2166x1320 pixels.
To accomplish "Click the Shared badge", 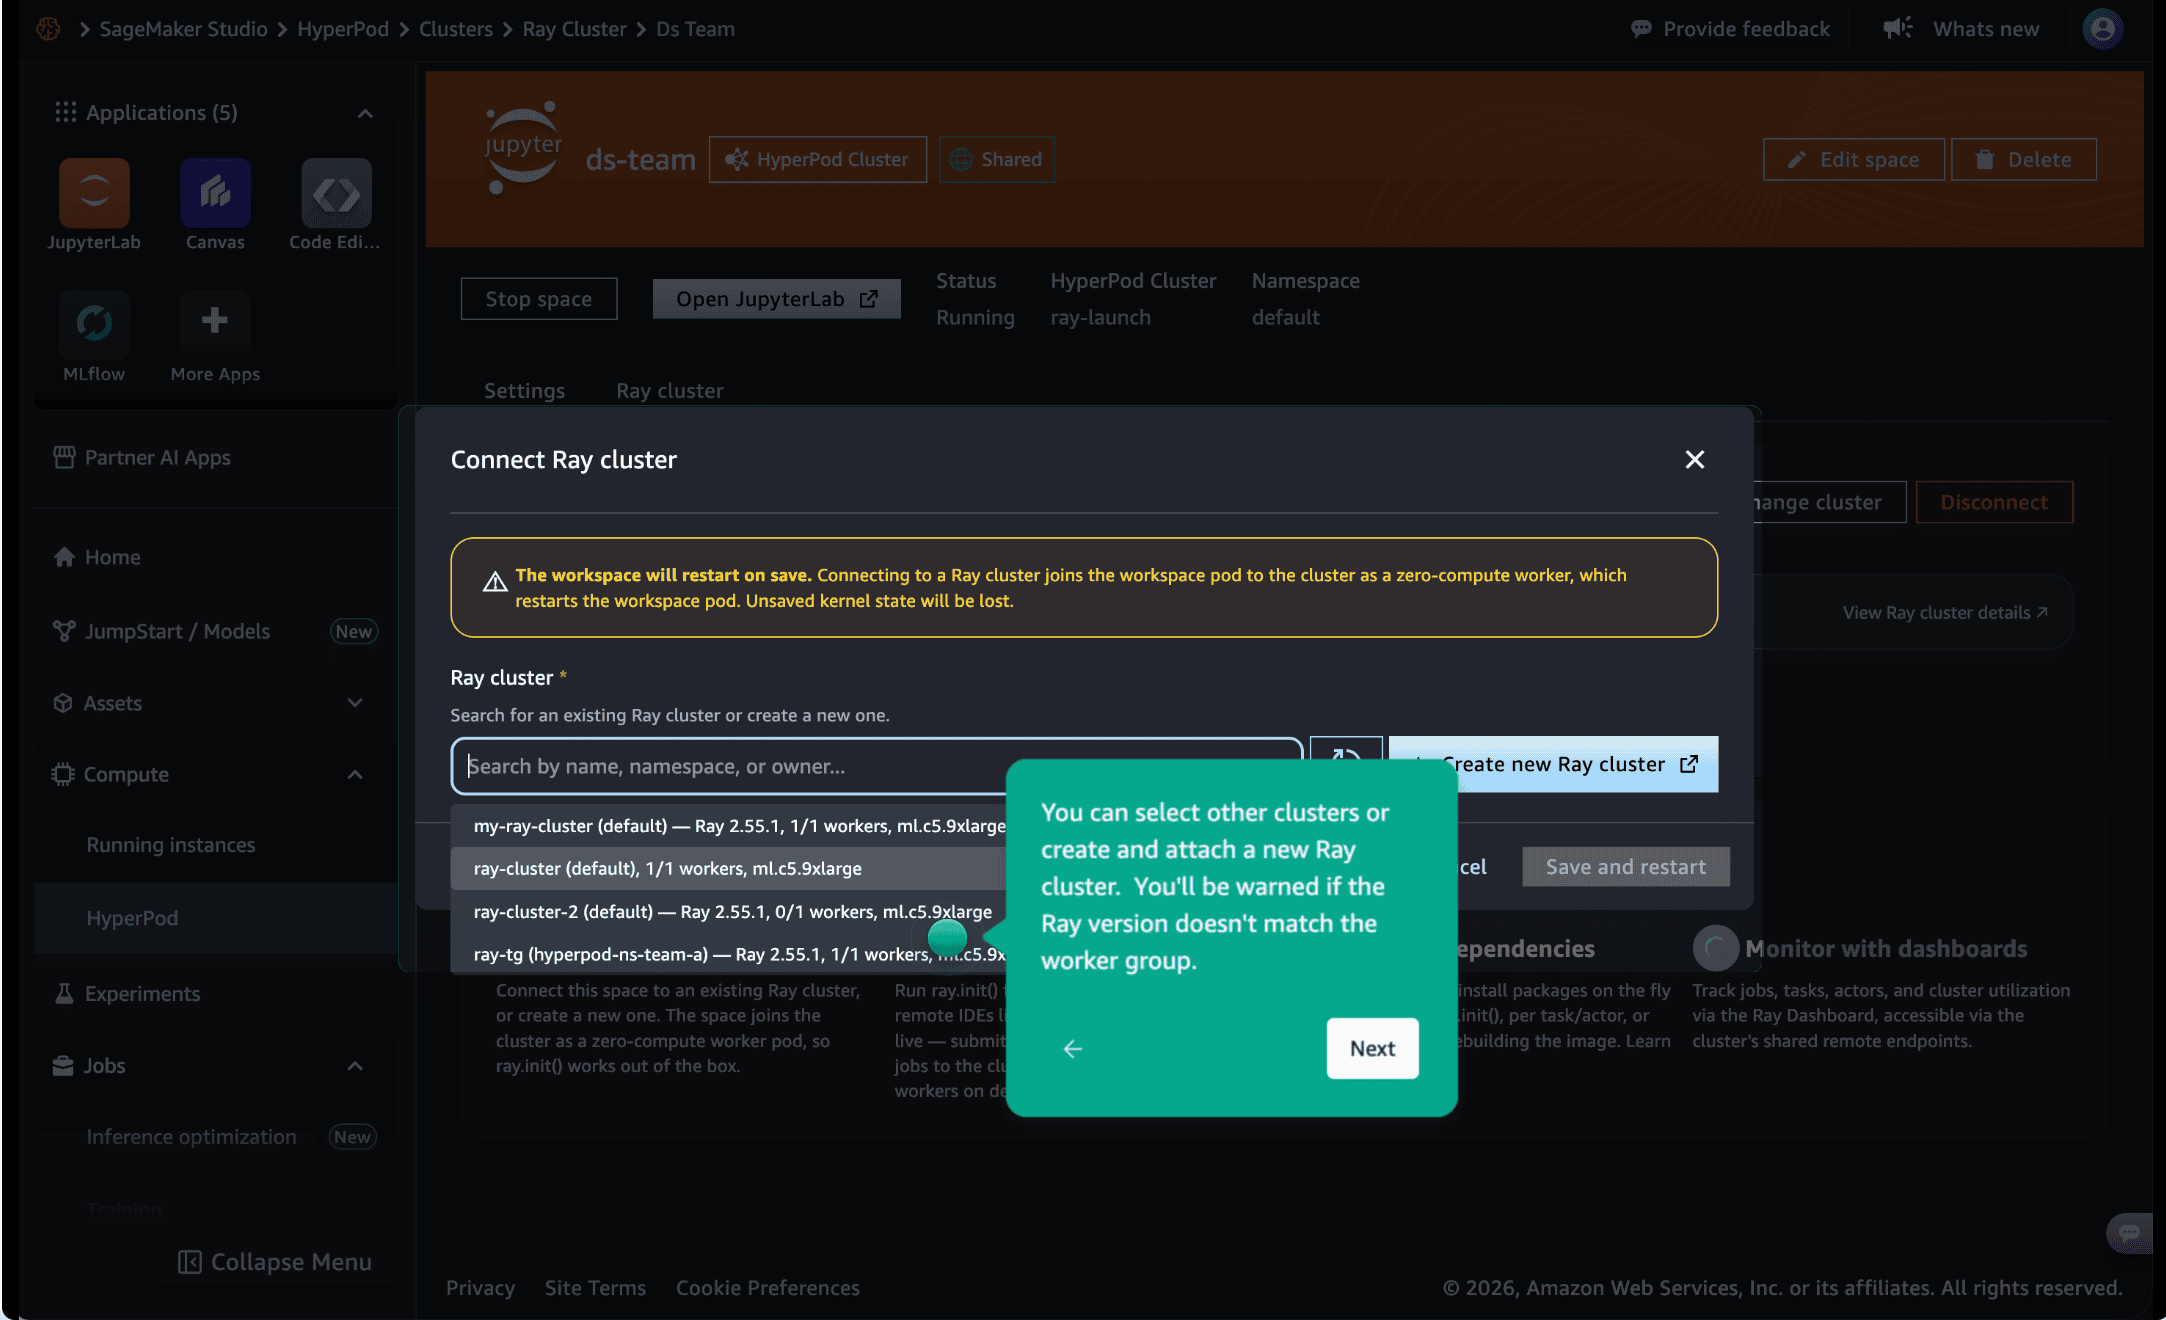I will pyautogui.click(x=996, y=160).
